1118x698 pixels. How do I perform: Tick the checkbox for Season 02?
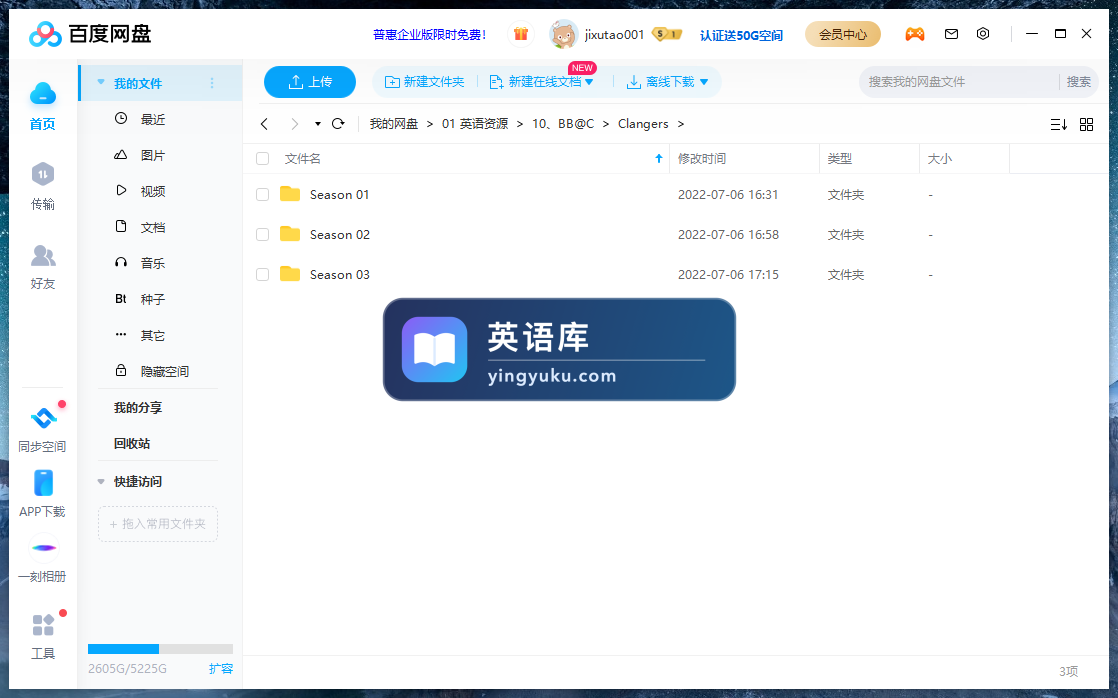262,235
